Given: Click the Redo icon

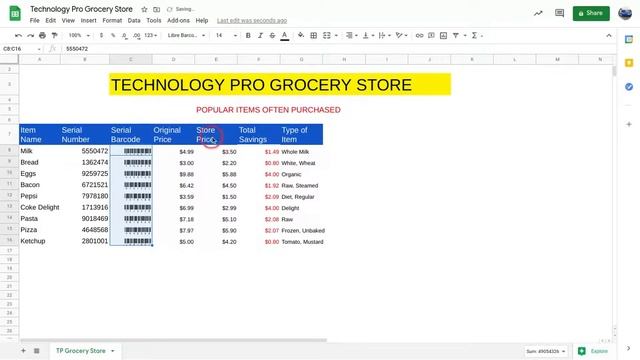Looking at the screenshot, I should tap(30, 36).
